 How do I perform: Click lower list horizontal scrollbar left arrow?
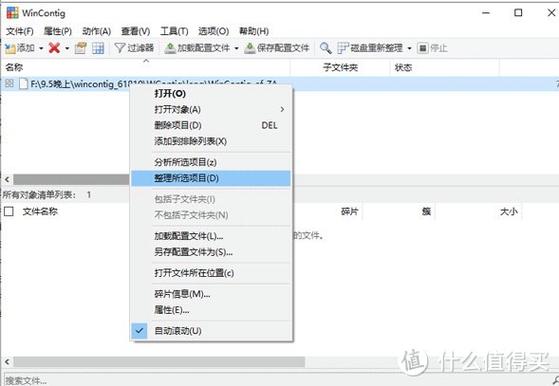click(x=7, y=362)
